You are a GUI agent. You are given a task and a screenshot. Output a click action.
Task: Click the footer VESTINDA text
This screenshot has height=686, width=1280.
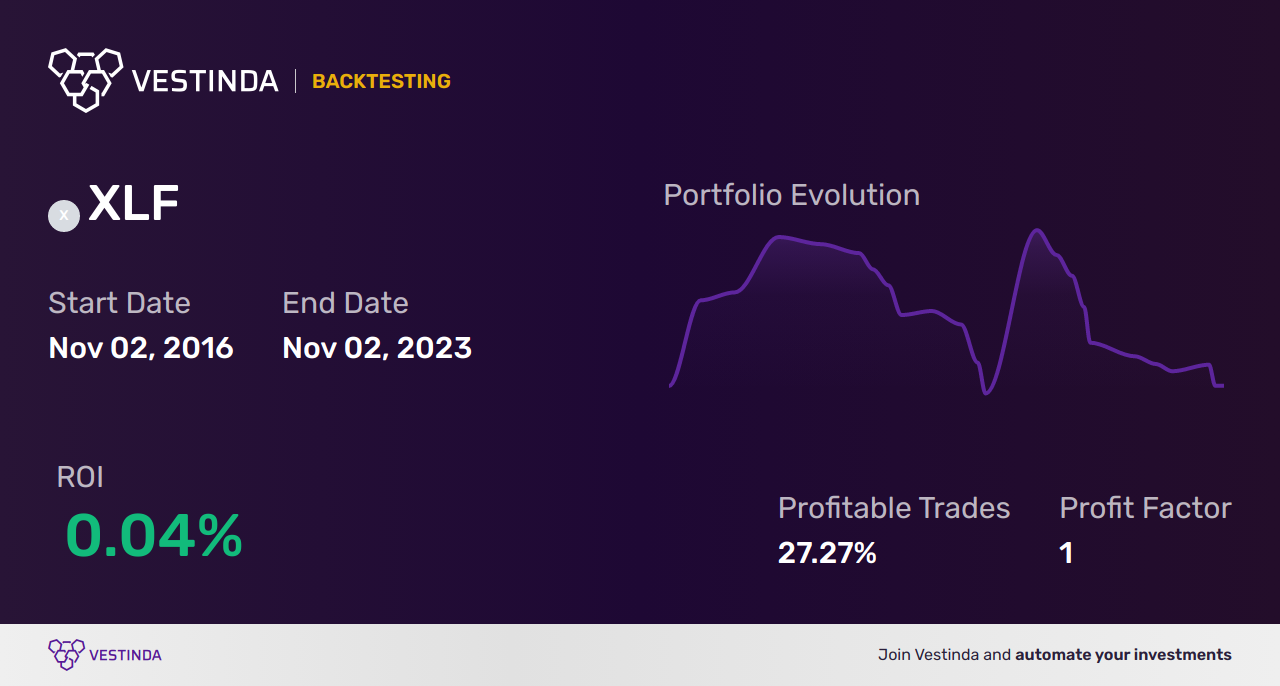[125, 655]
